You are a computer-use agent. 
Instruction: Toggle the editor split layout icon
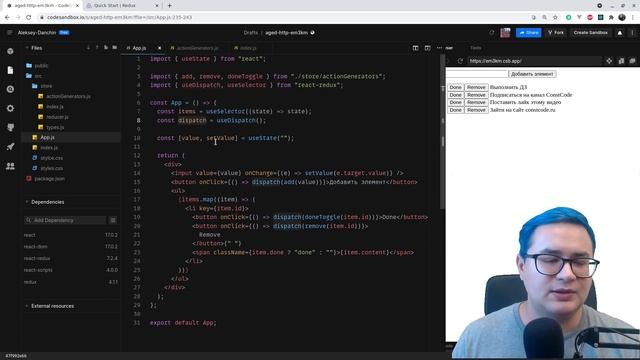coord(415,48)
